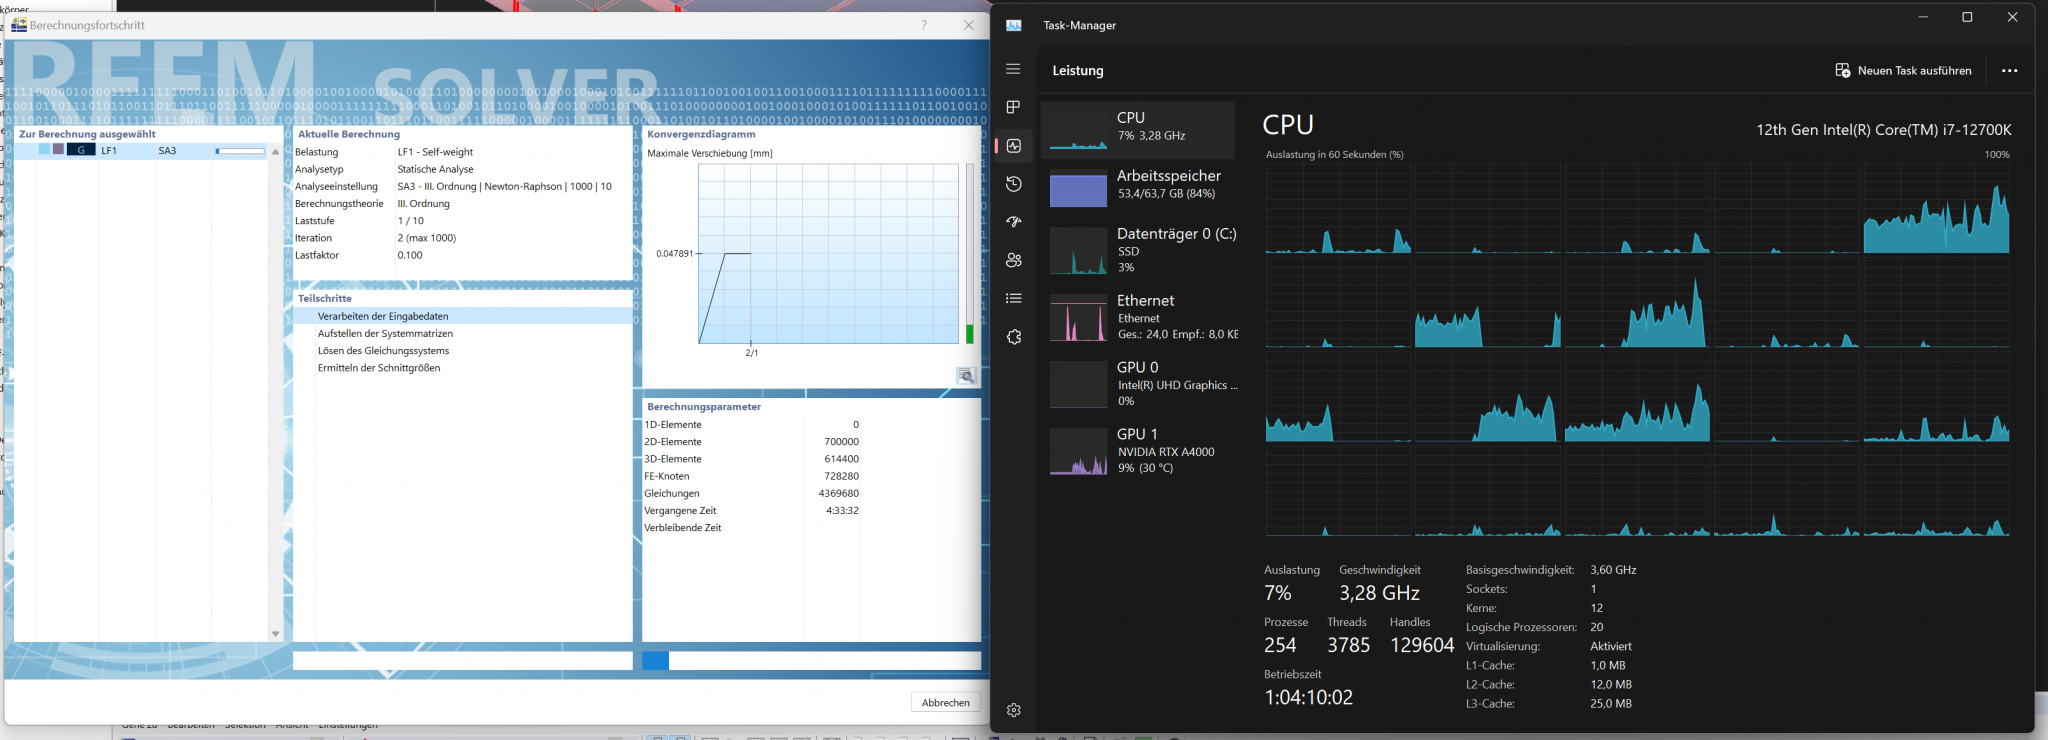Select GPU 0 Intel UHD Graphics entry

[x=1138, y=383]
